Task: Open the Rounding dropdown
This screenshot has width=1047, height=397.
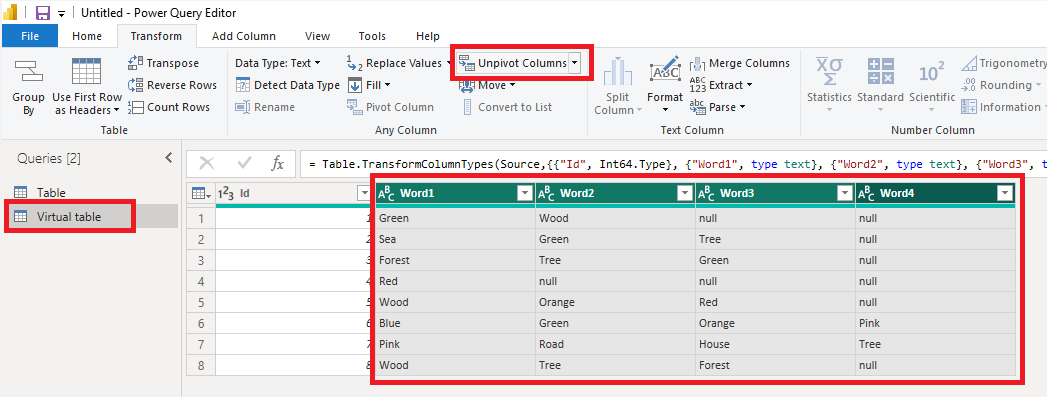Action: pos(1002,85)
